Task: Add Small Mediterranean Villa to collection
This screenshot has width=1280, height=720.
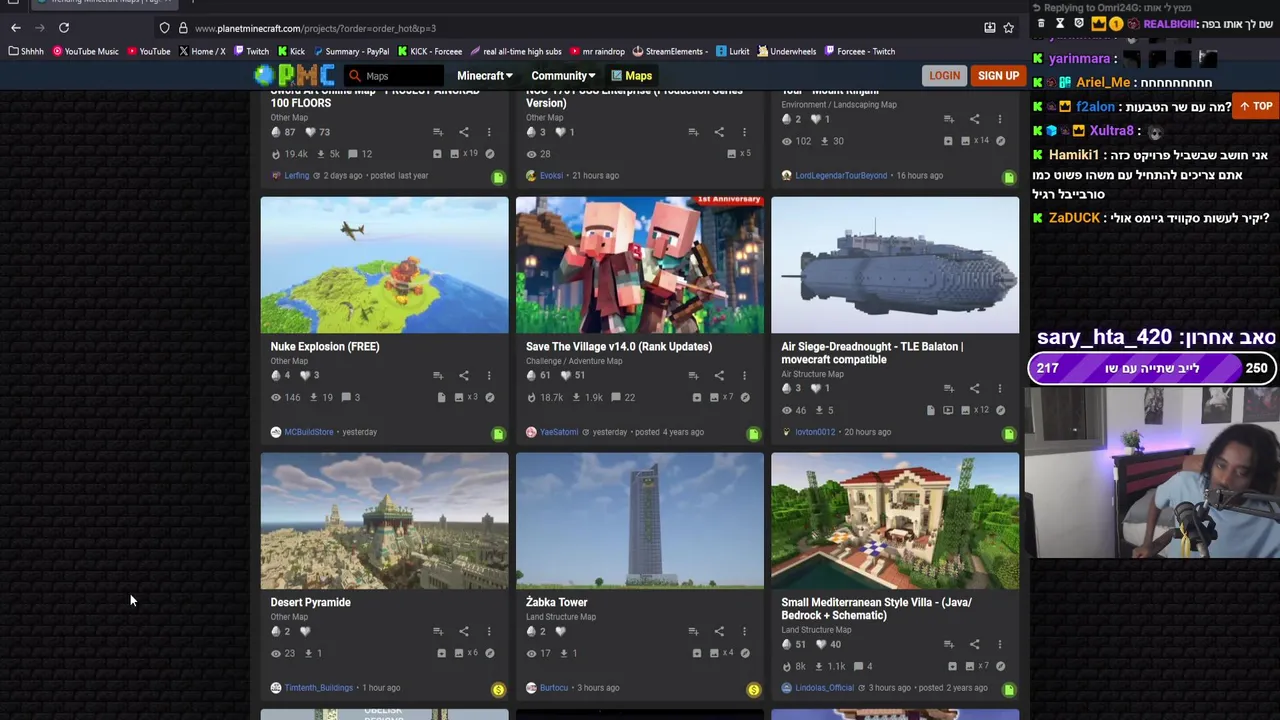Action: (949, 644)
